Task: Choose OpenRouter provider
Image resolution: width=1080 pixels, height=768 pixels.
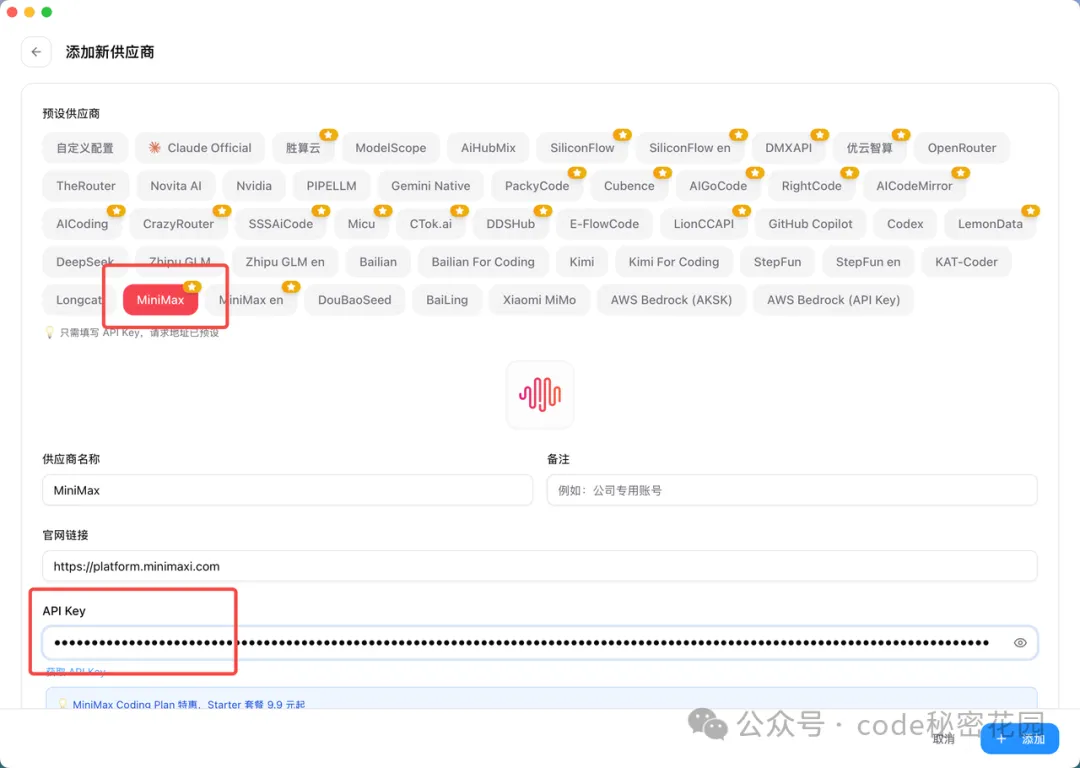Action: pos(962,148)
